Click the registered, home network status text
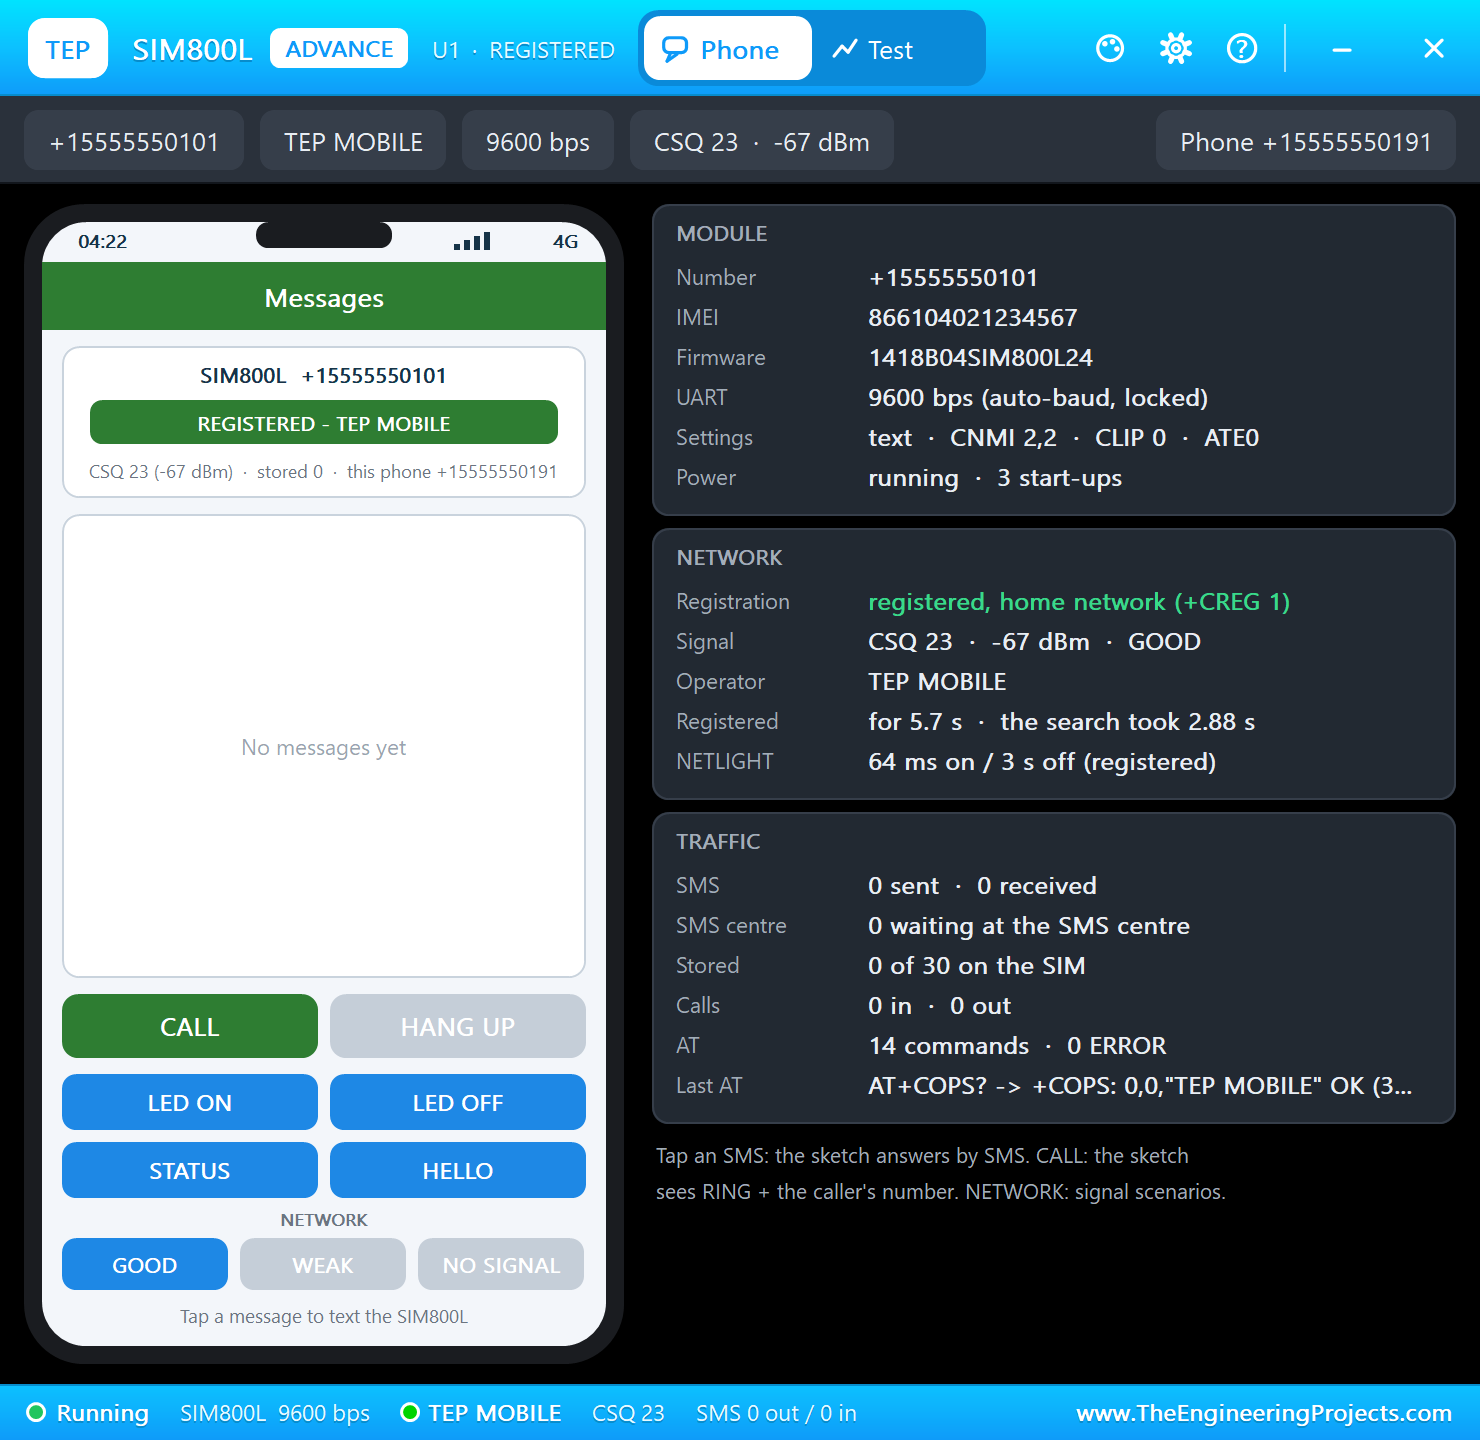The height and width of the screenshot is (1440, 1480). pyautogui.click(x=1079, y=601)
